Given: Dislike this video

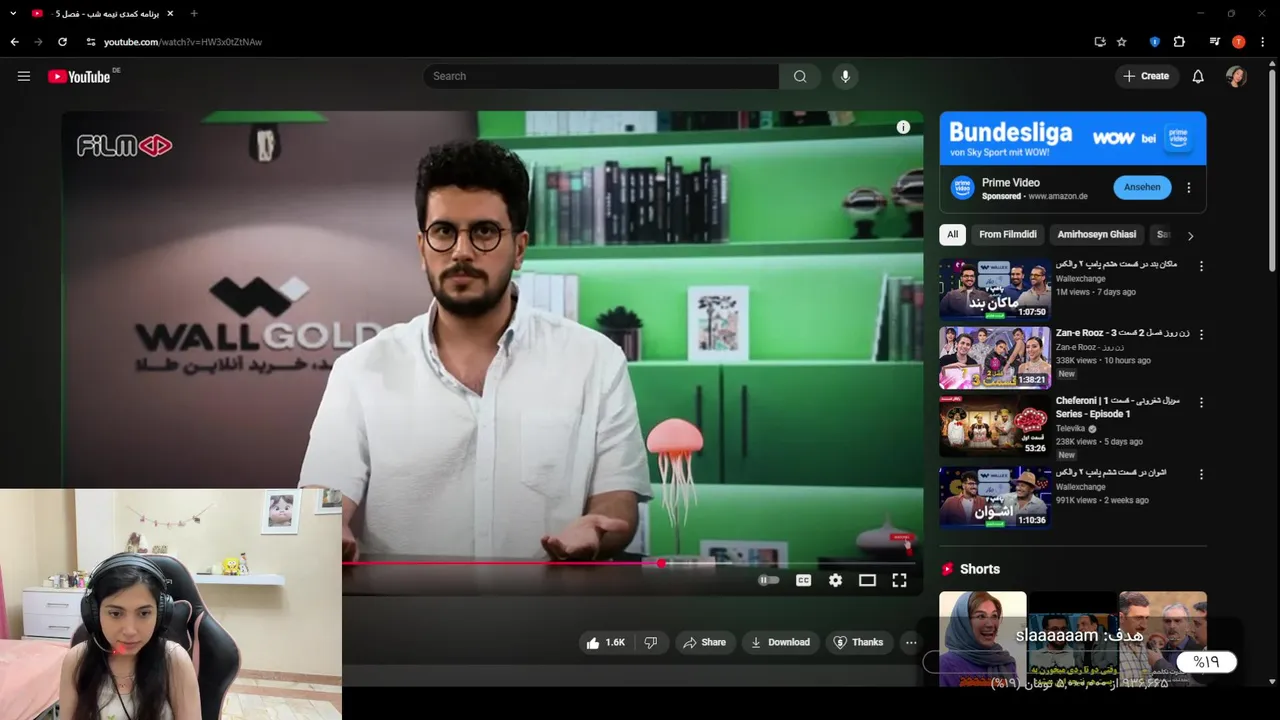Looking at the screenshot, I should [x=650, y=642].
